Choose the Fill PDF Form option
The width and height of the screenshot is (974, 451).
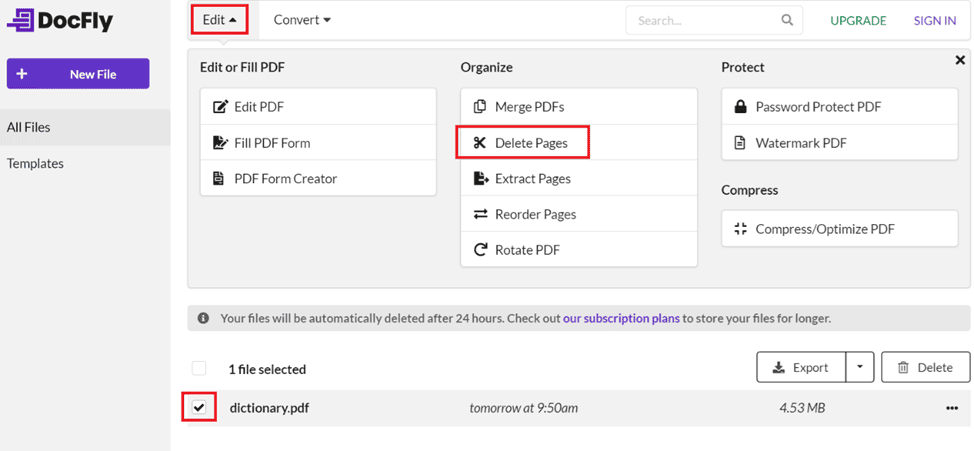click(318, 143)
